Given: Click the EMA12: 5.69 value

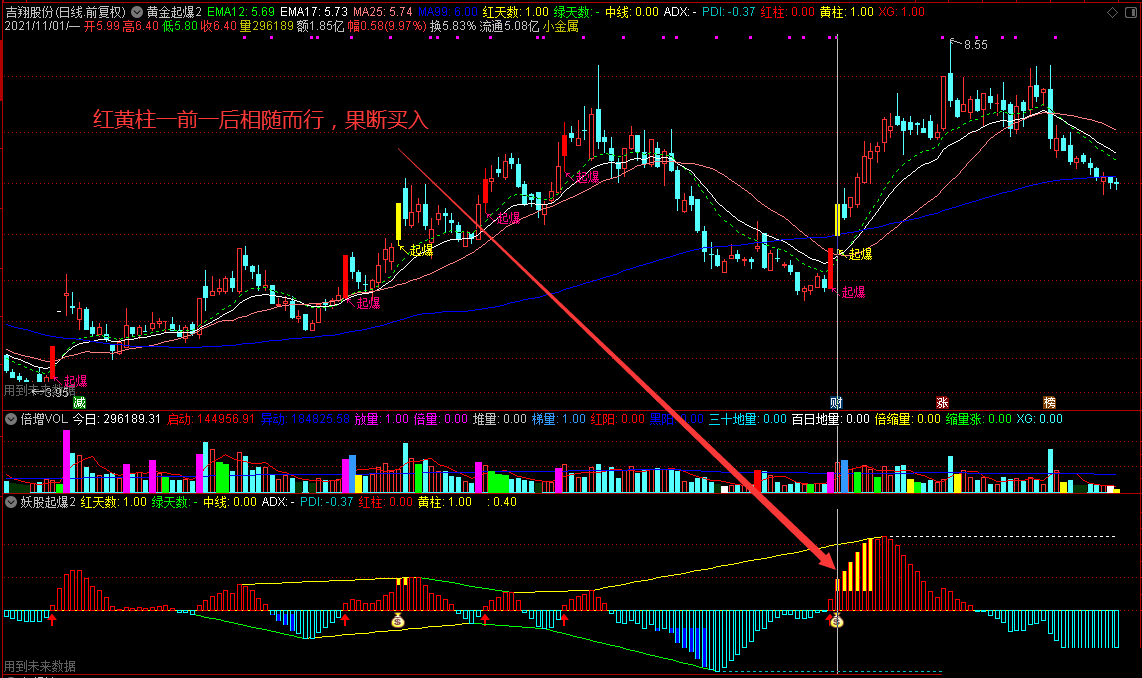Looking at the screenshot, I should tap(241, 12).
